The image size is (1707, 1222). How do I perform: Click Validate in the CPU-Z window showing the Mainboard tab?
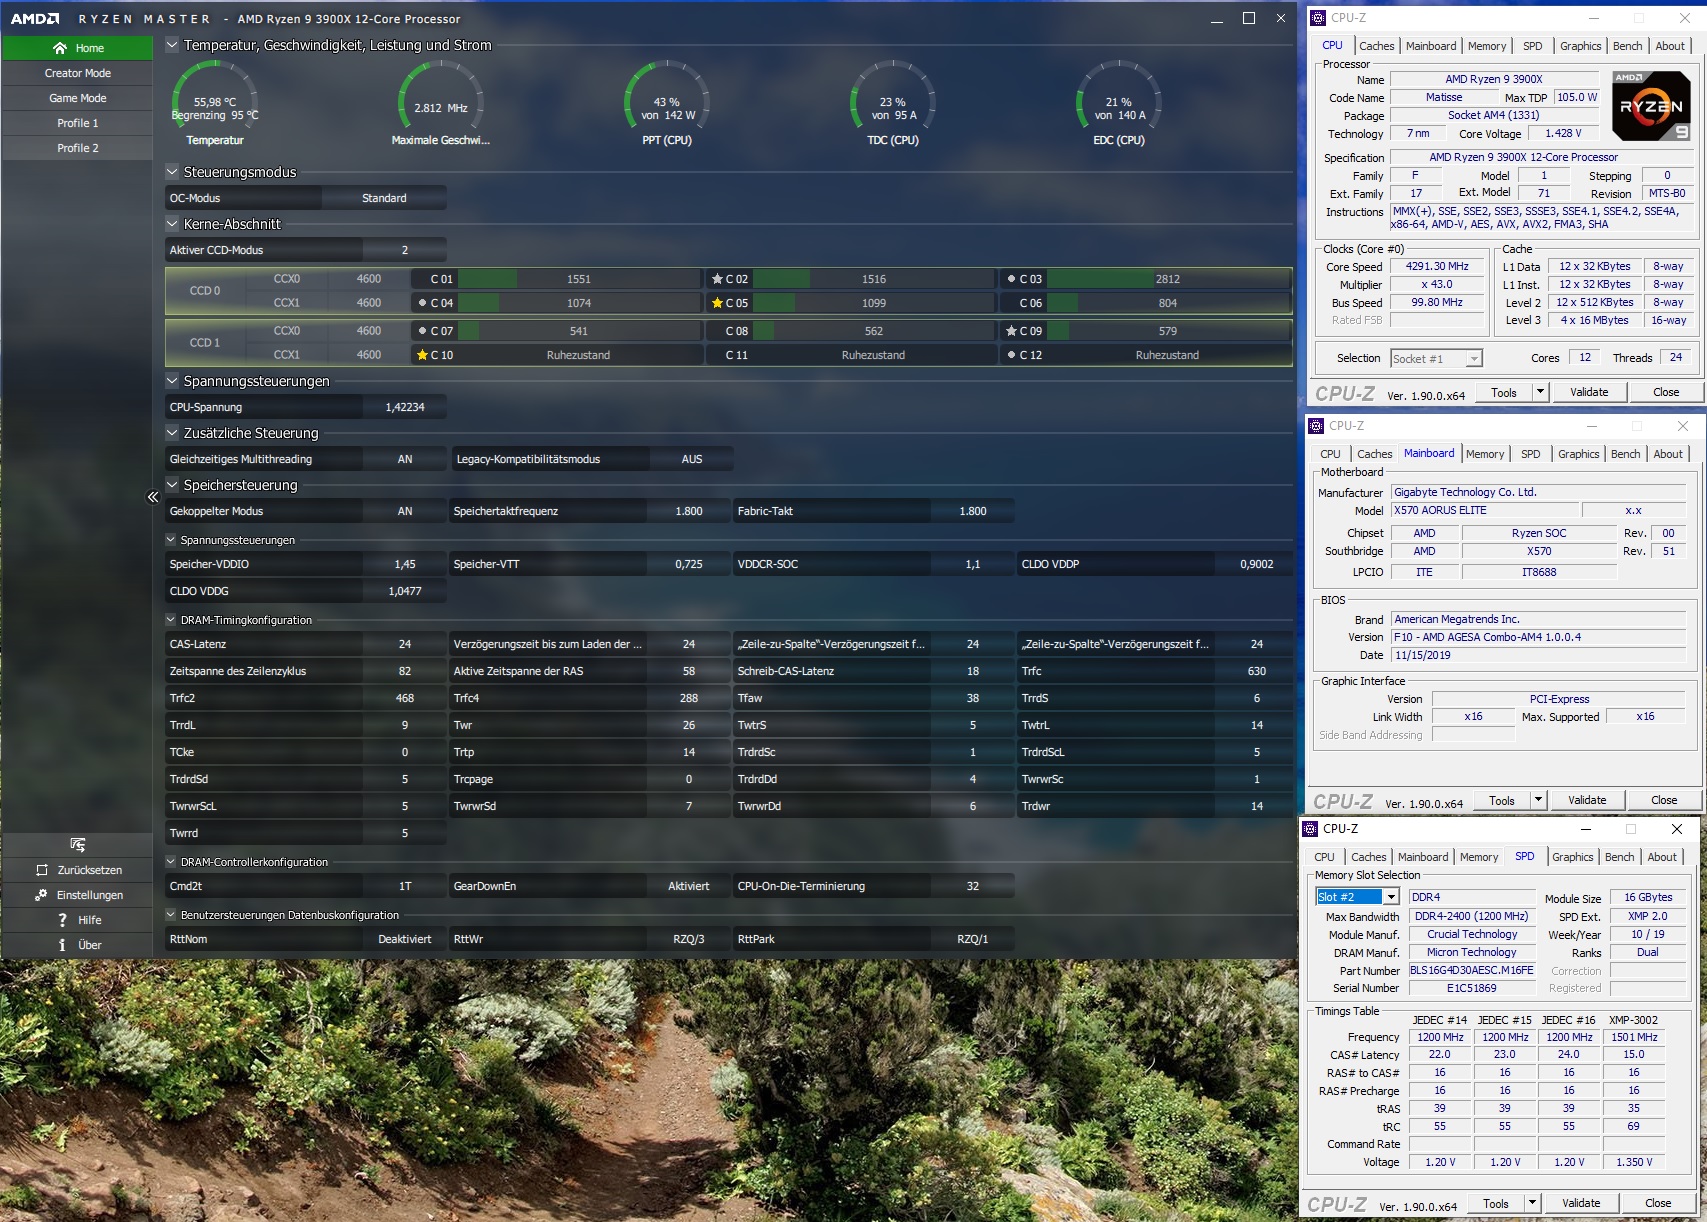point(1587,800)
